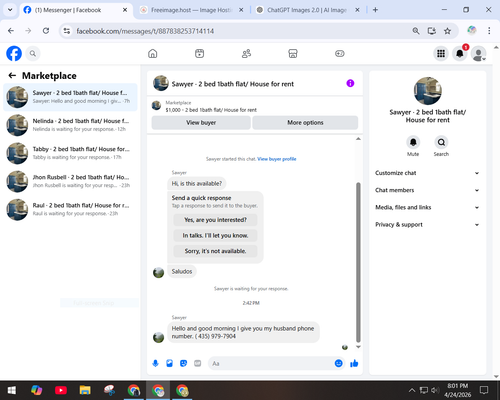The height and width of the screenshot is (400, 500).
Task: Click the chat scroll down arrow
Action: click(x=358, y=347)
